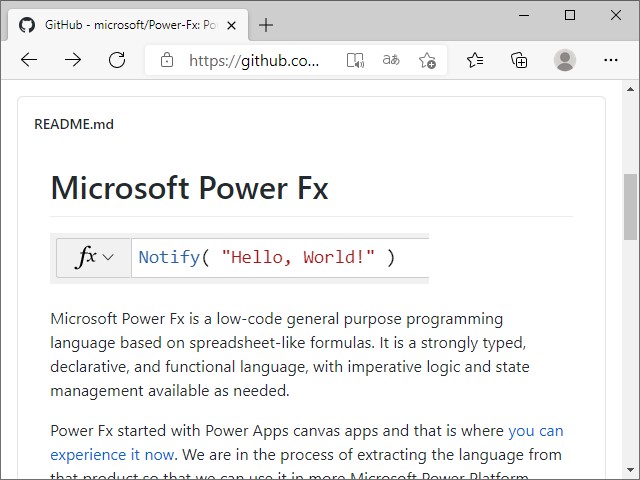
Task: Click the scrollbar up arrow
Action: 630,89
